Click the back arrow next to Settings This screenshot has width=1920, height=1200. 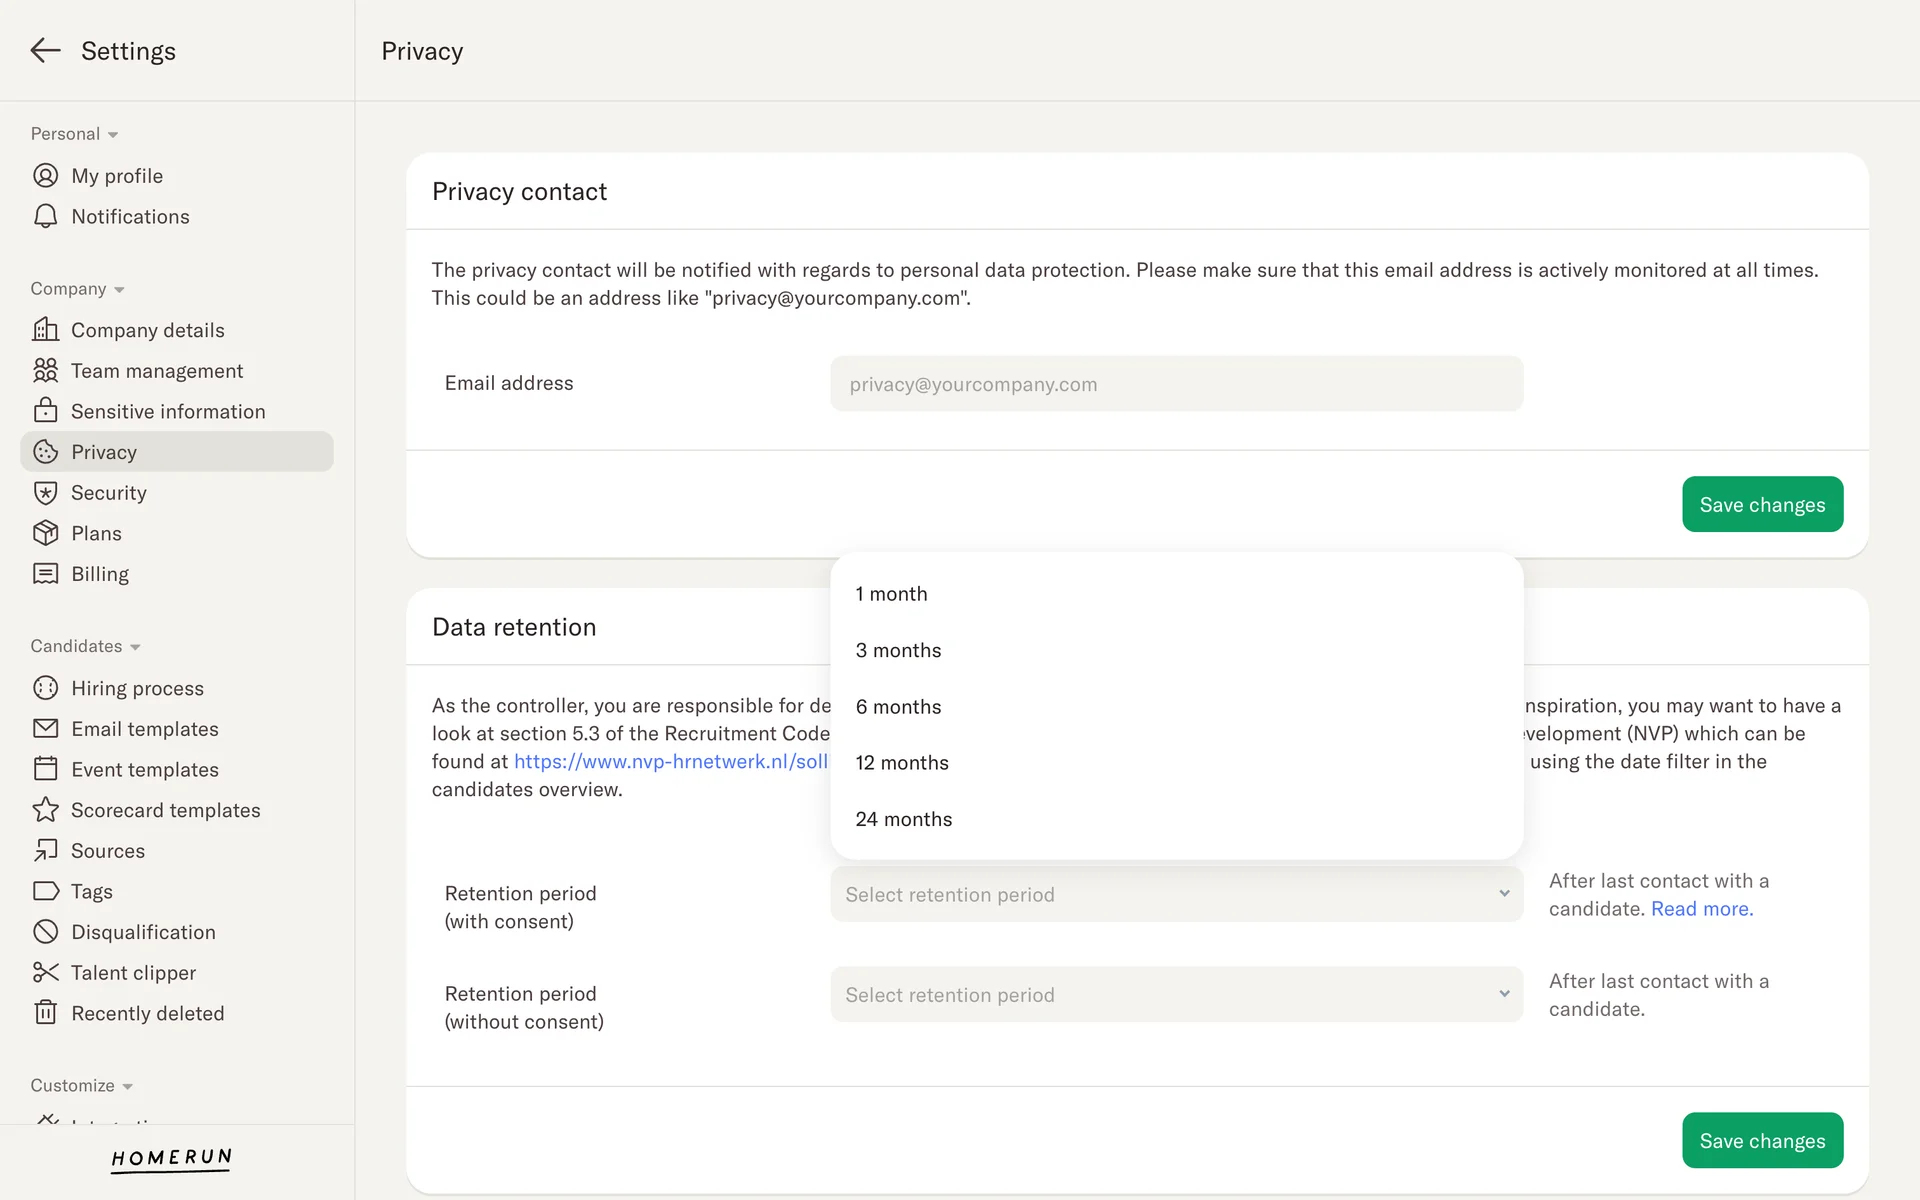45,51
